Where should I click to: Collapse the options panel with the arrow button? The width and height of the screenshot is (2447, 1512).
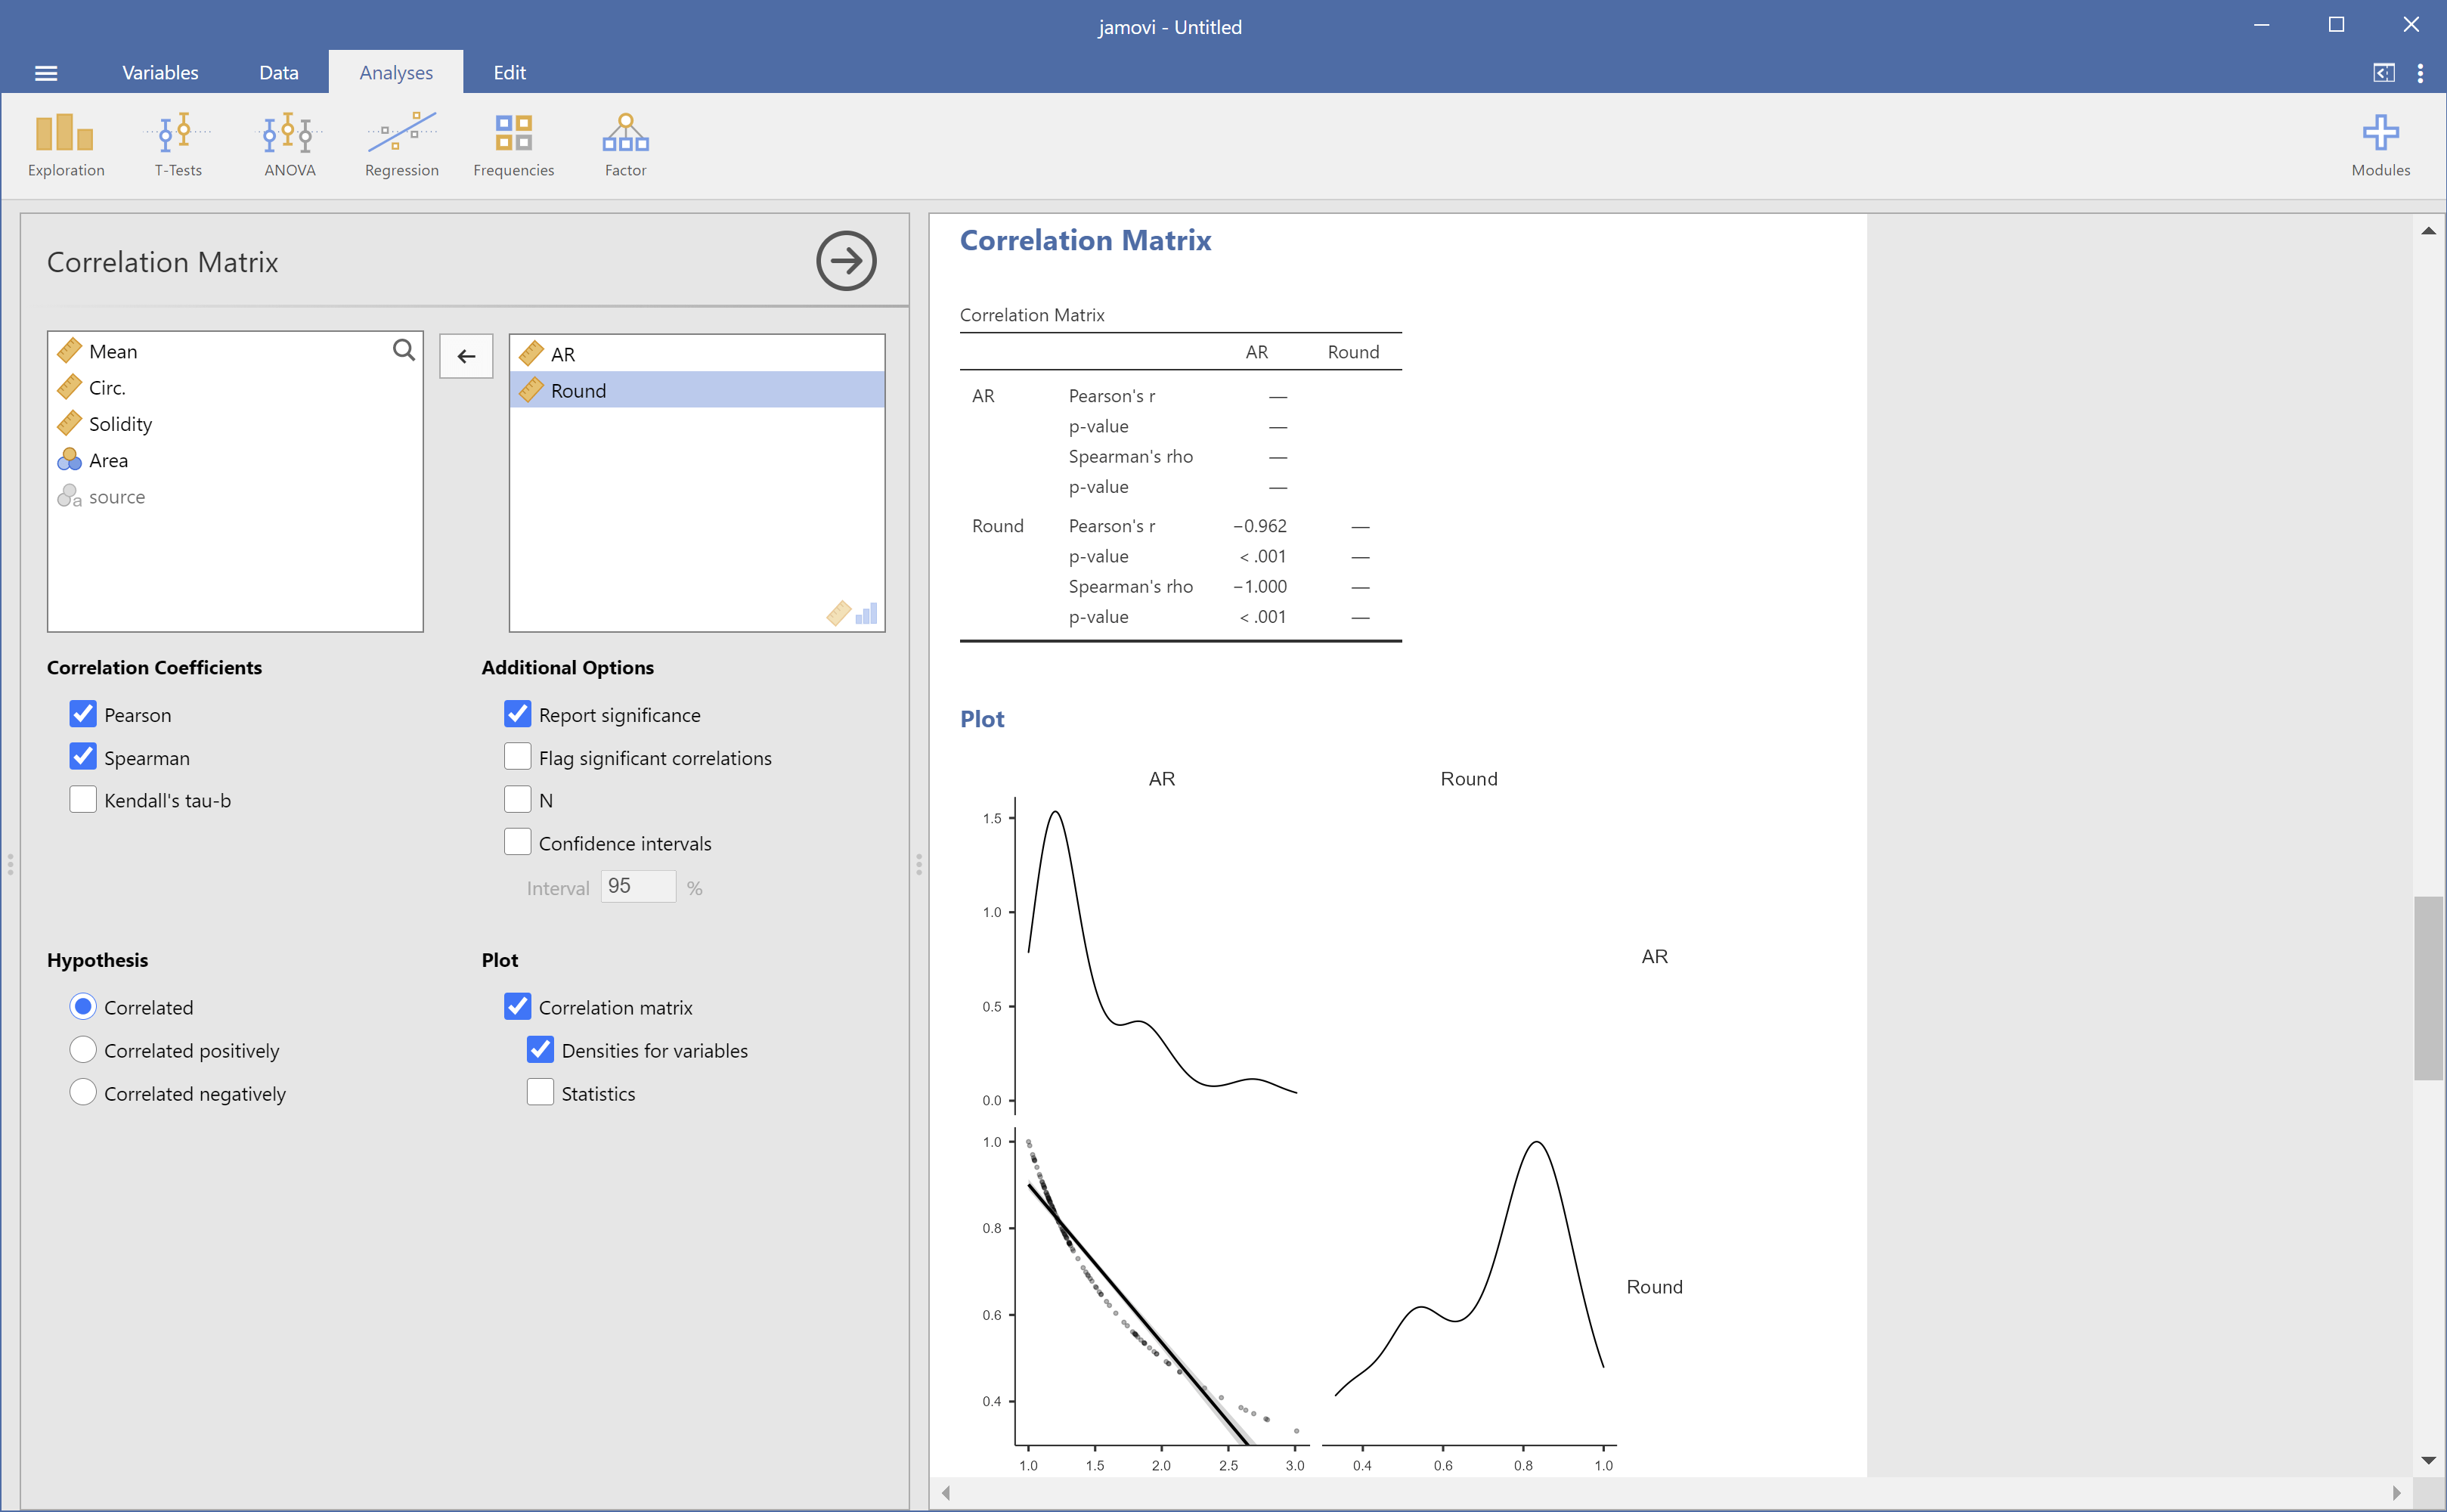(x=846, y=261)
